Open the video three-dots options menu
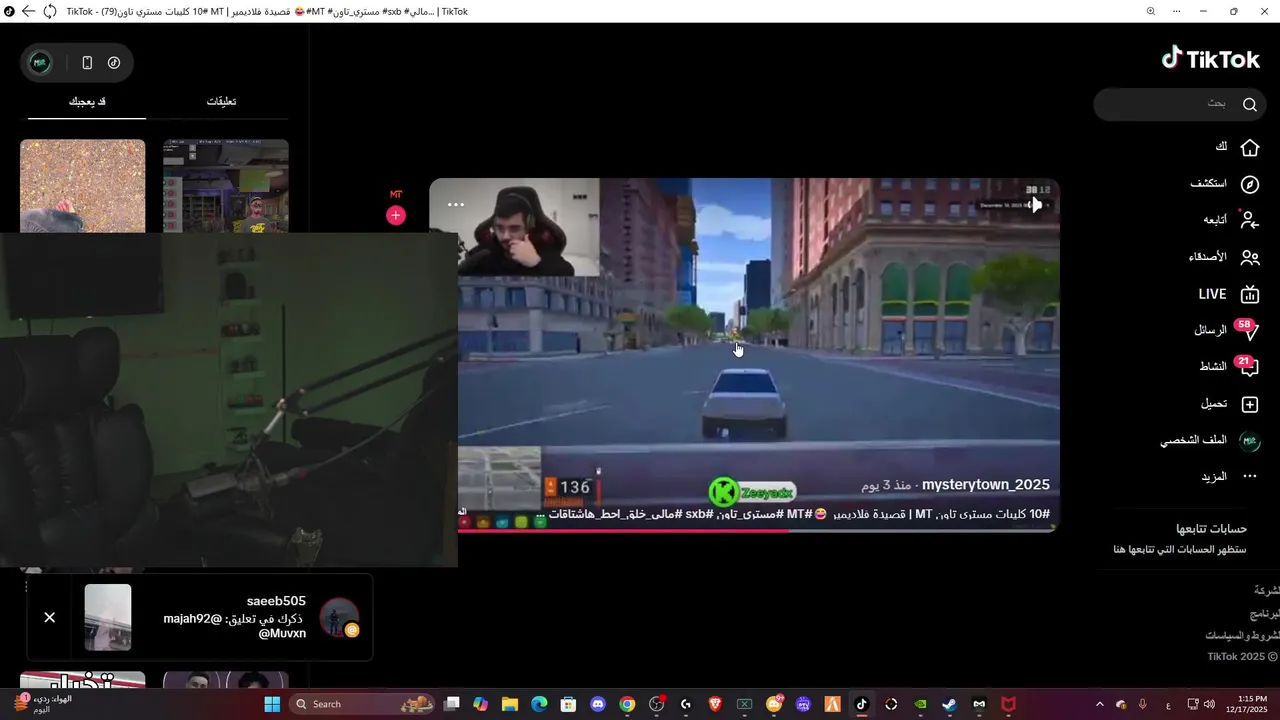 pos(456,204)
